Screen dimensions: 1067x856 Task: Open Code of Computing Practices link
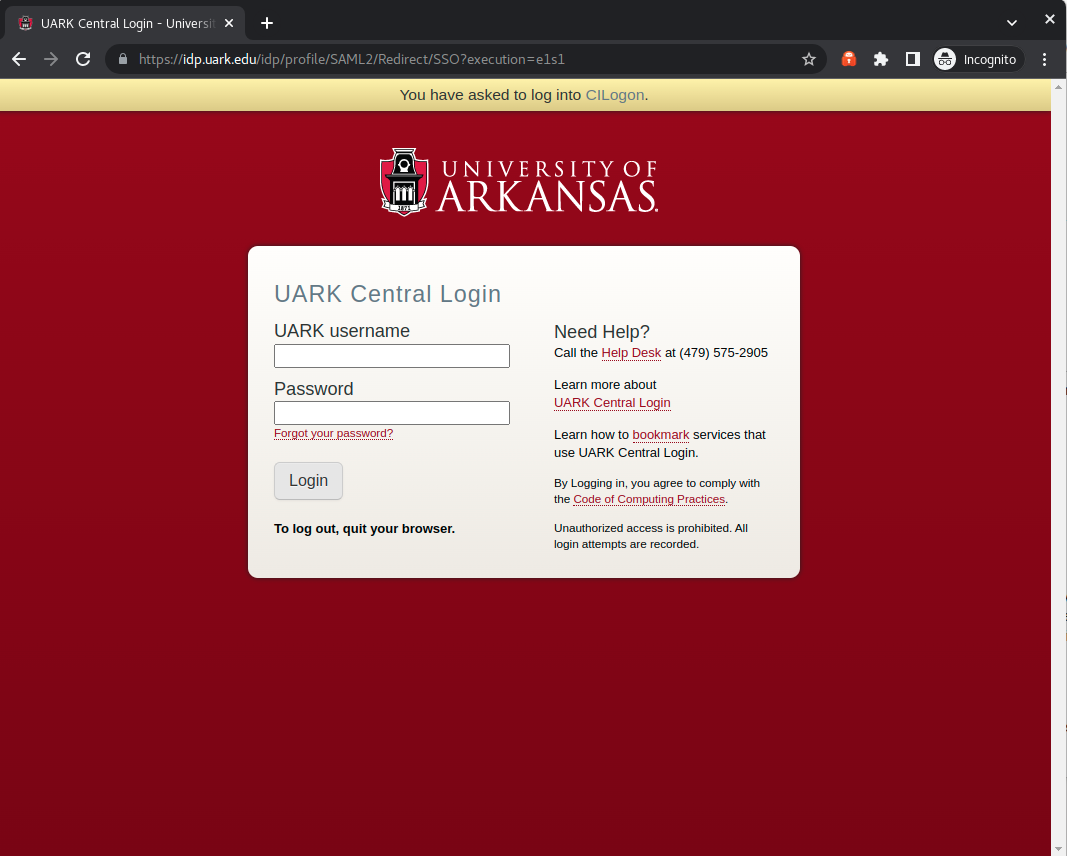click(x=649, y=499)
